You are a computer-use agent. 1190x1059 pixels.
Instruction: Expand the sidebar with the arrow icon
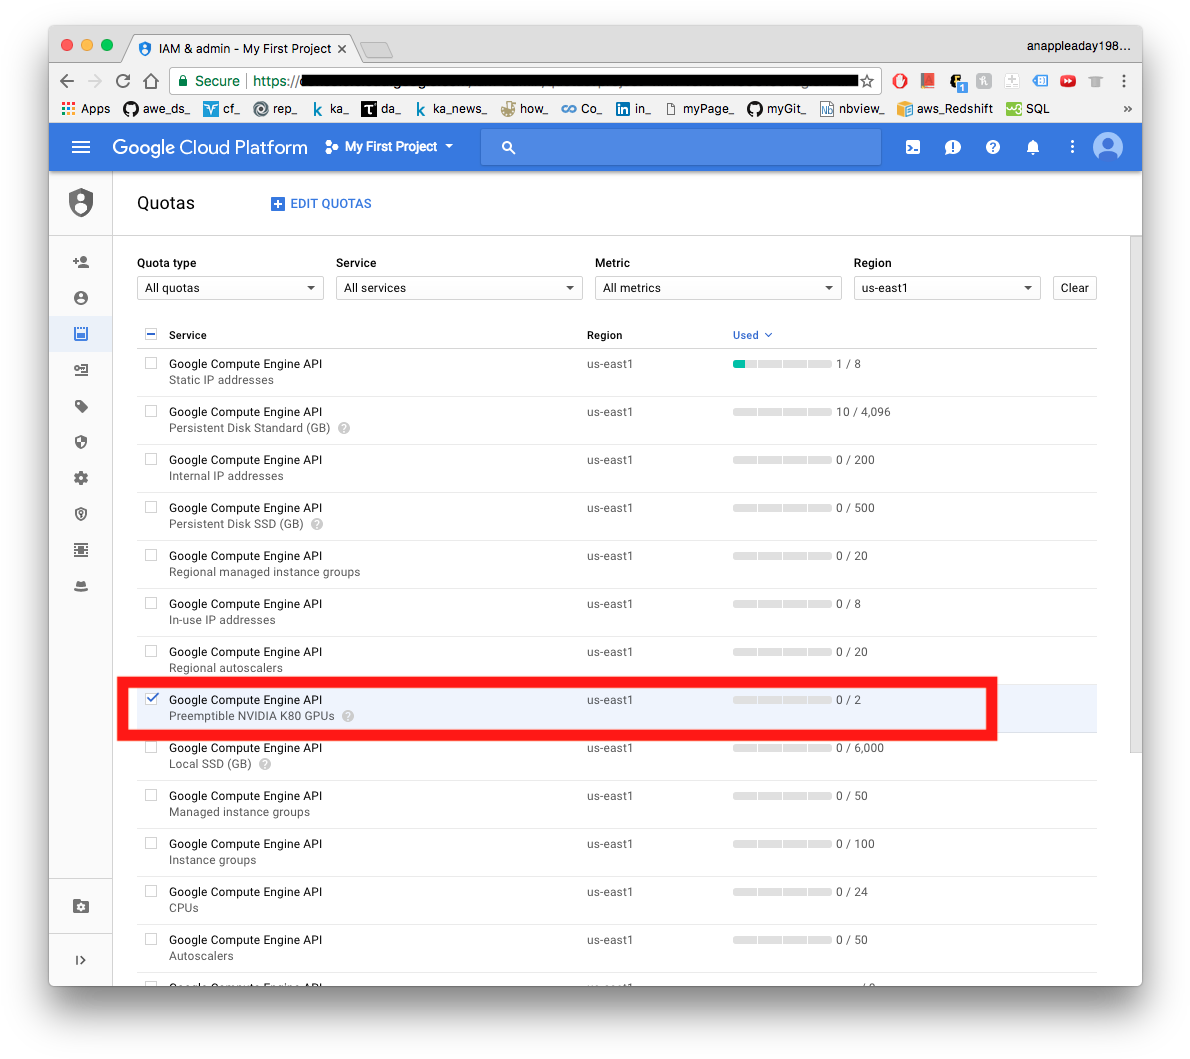click(80, 960)
